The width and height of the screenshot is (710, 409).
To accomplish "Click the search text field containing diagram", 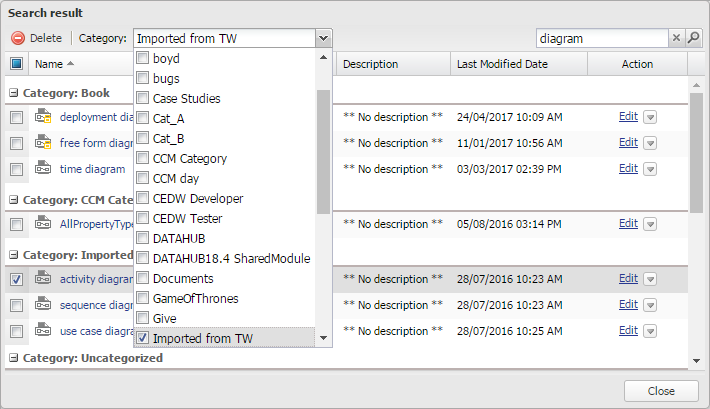I will [x=600, y=38].
